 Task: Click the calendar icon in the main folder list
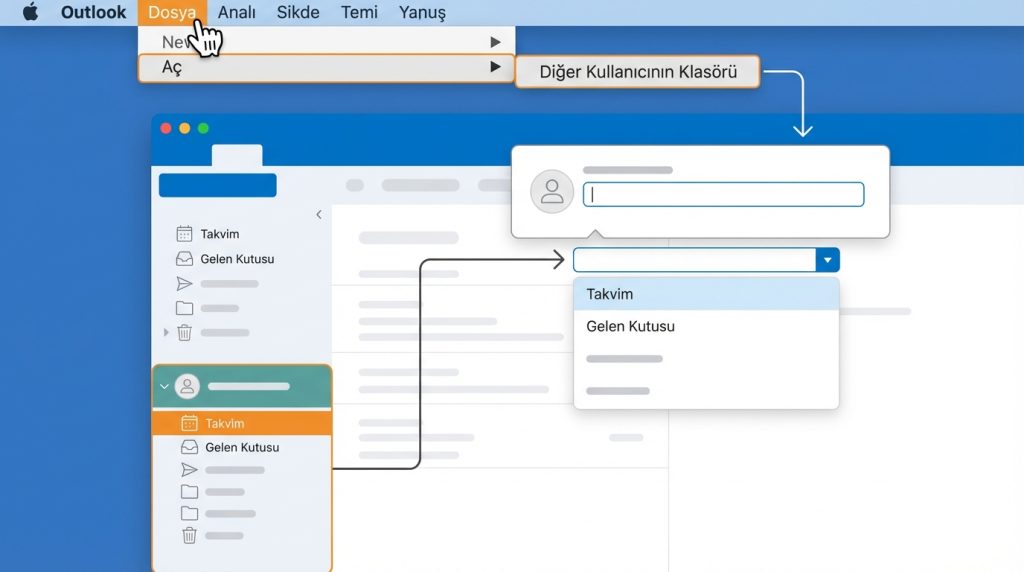tap(184, 234)
